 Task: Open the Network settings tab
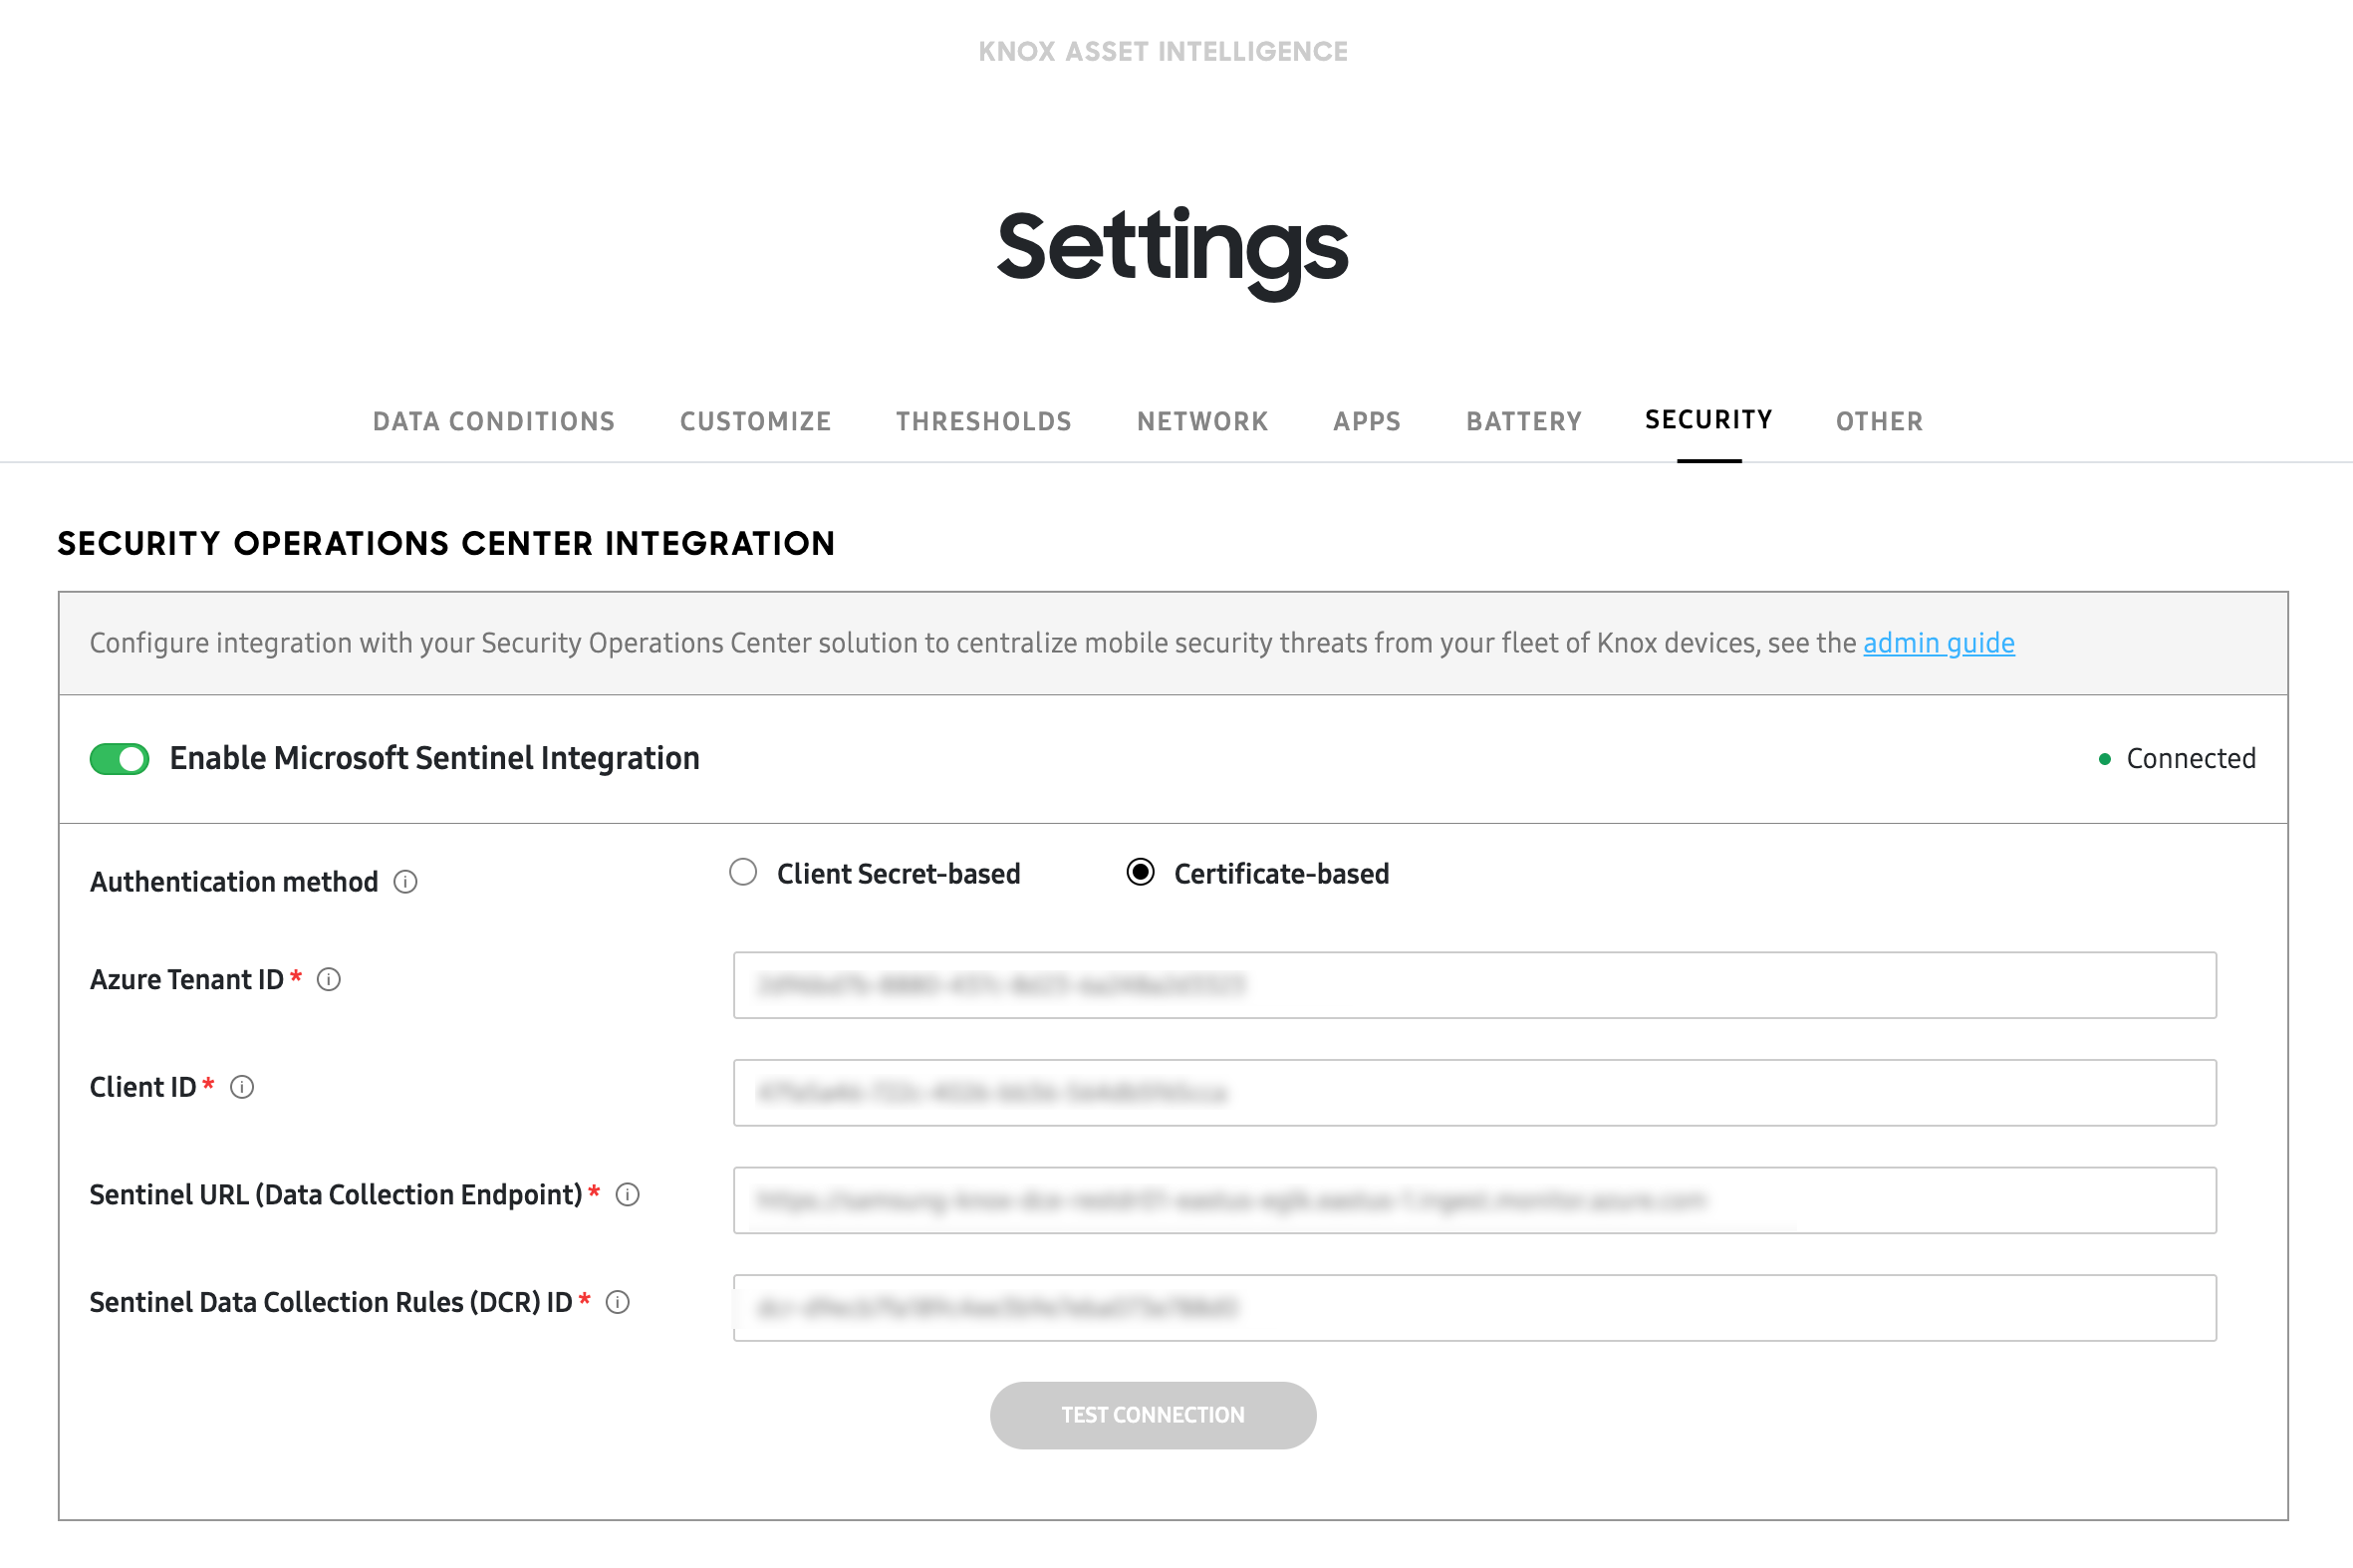1203,421
